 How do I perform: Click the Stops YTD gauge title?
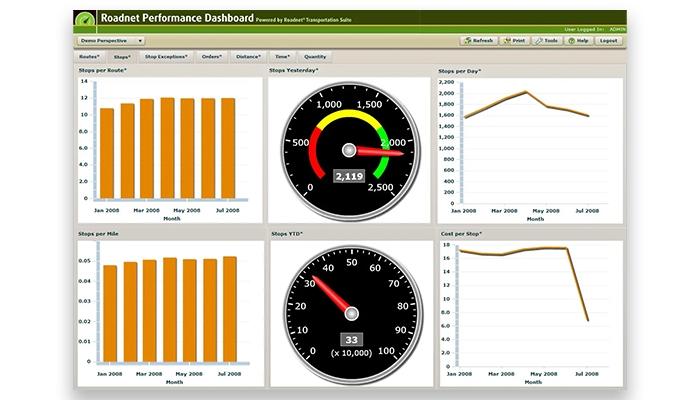pos(287,234)
